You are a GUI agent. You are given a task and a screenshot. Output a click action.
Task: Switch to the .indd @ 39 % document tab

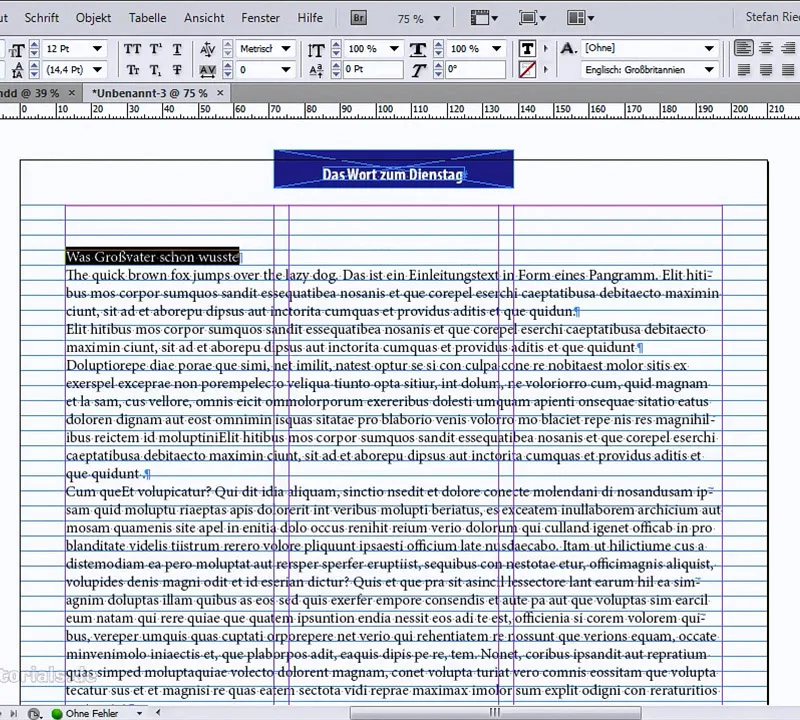(30, 93)
